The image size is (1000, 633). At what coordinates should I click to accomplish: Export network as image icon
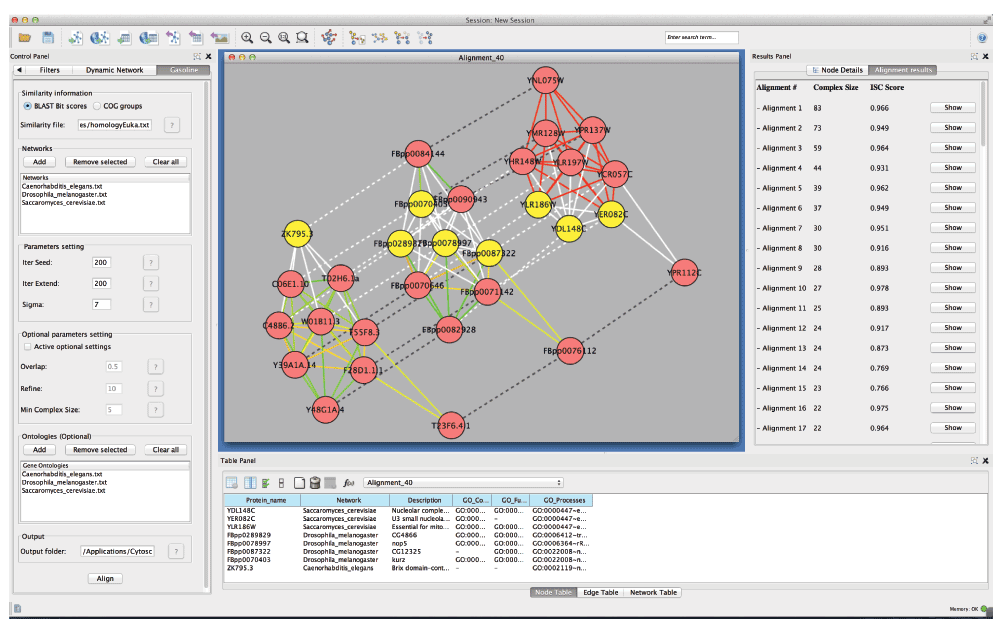tap(219, 38)
